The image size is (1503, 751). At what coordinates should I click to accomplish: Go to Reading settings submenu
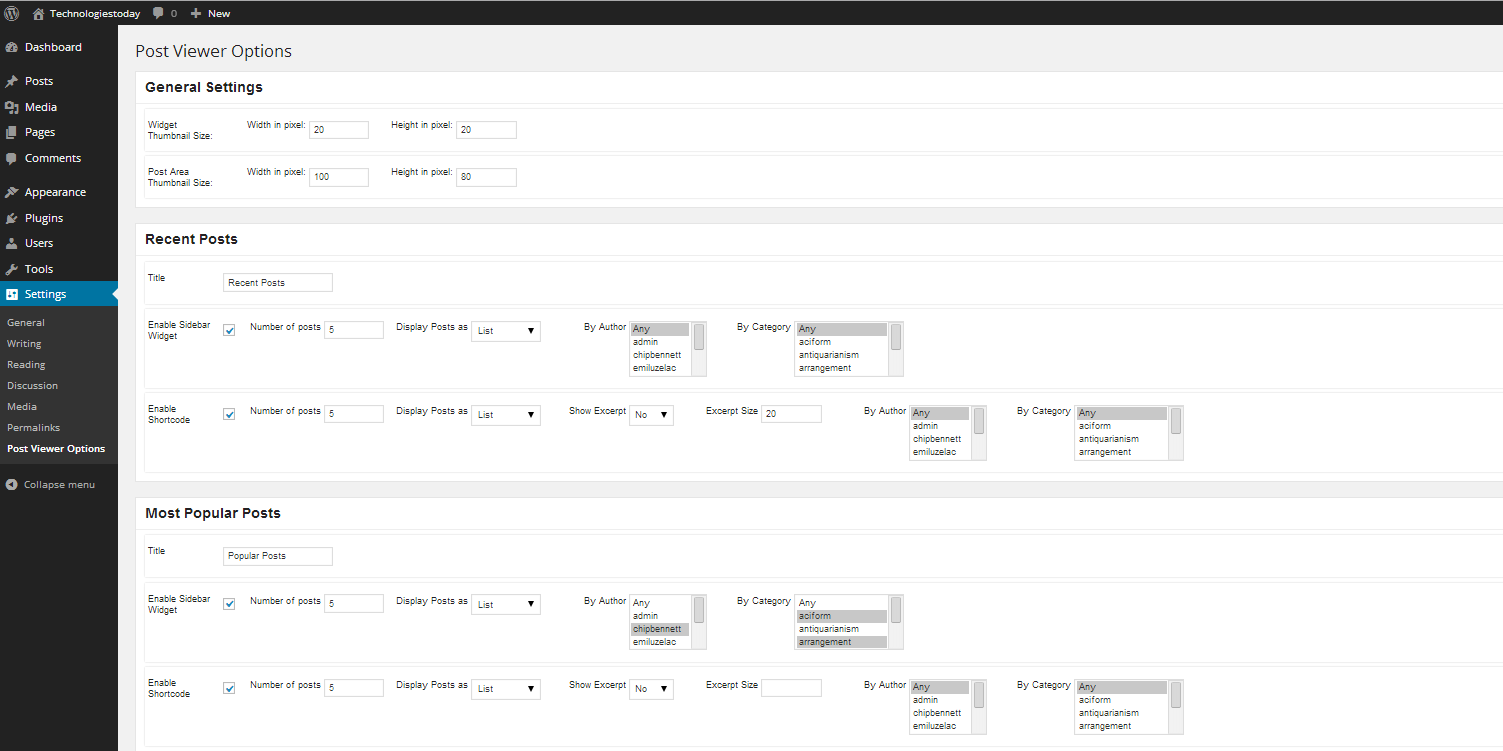click(26, 364)
